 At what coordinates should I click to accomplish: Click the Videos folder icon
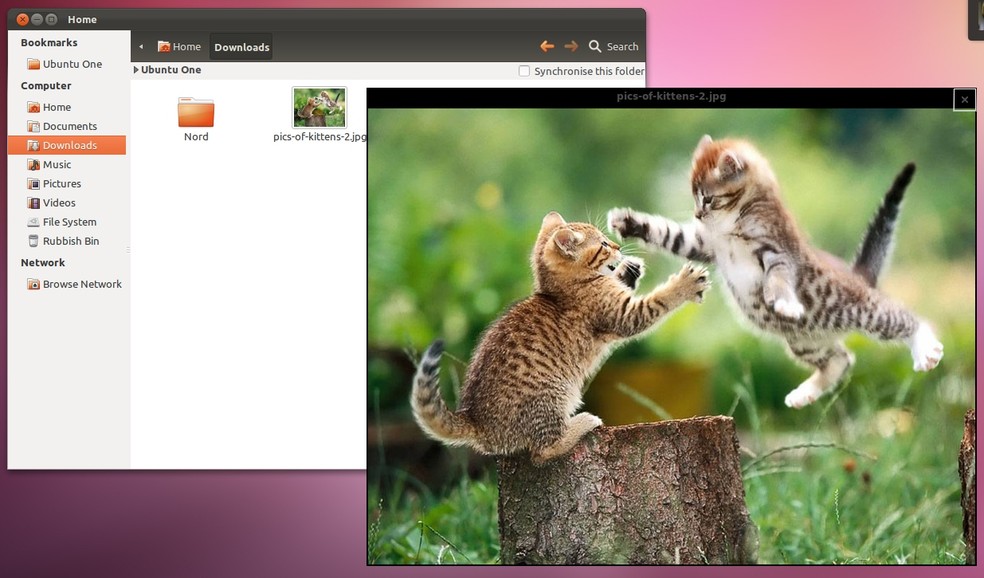33,203
